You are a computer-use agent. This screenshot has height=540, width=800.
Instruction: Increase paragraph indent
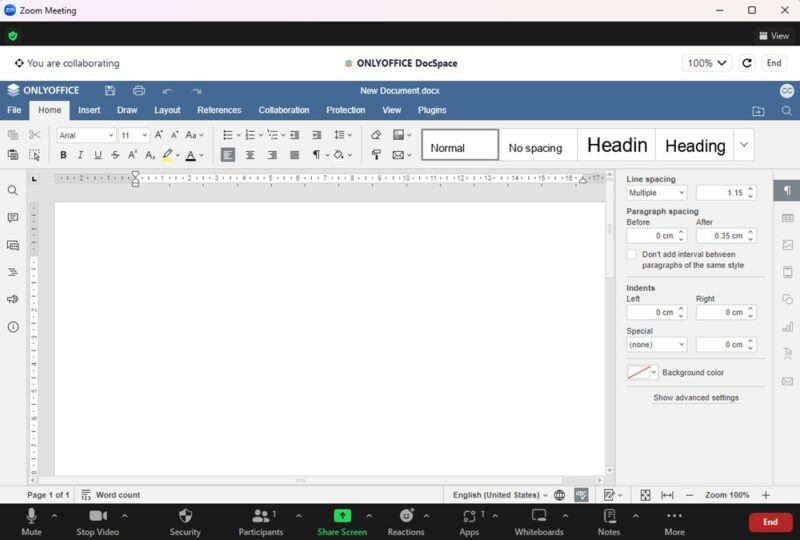[x=317, y=135]
